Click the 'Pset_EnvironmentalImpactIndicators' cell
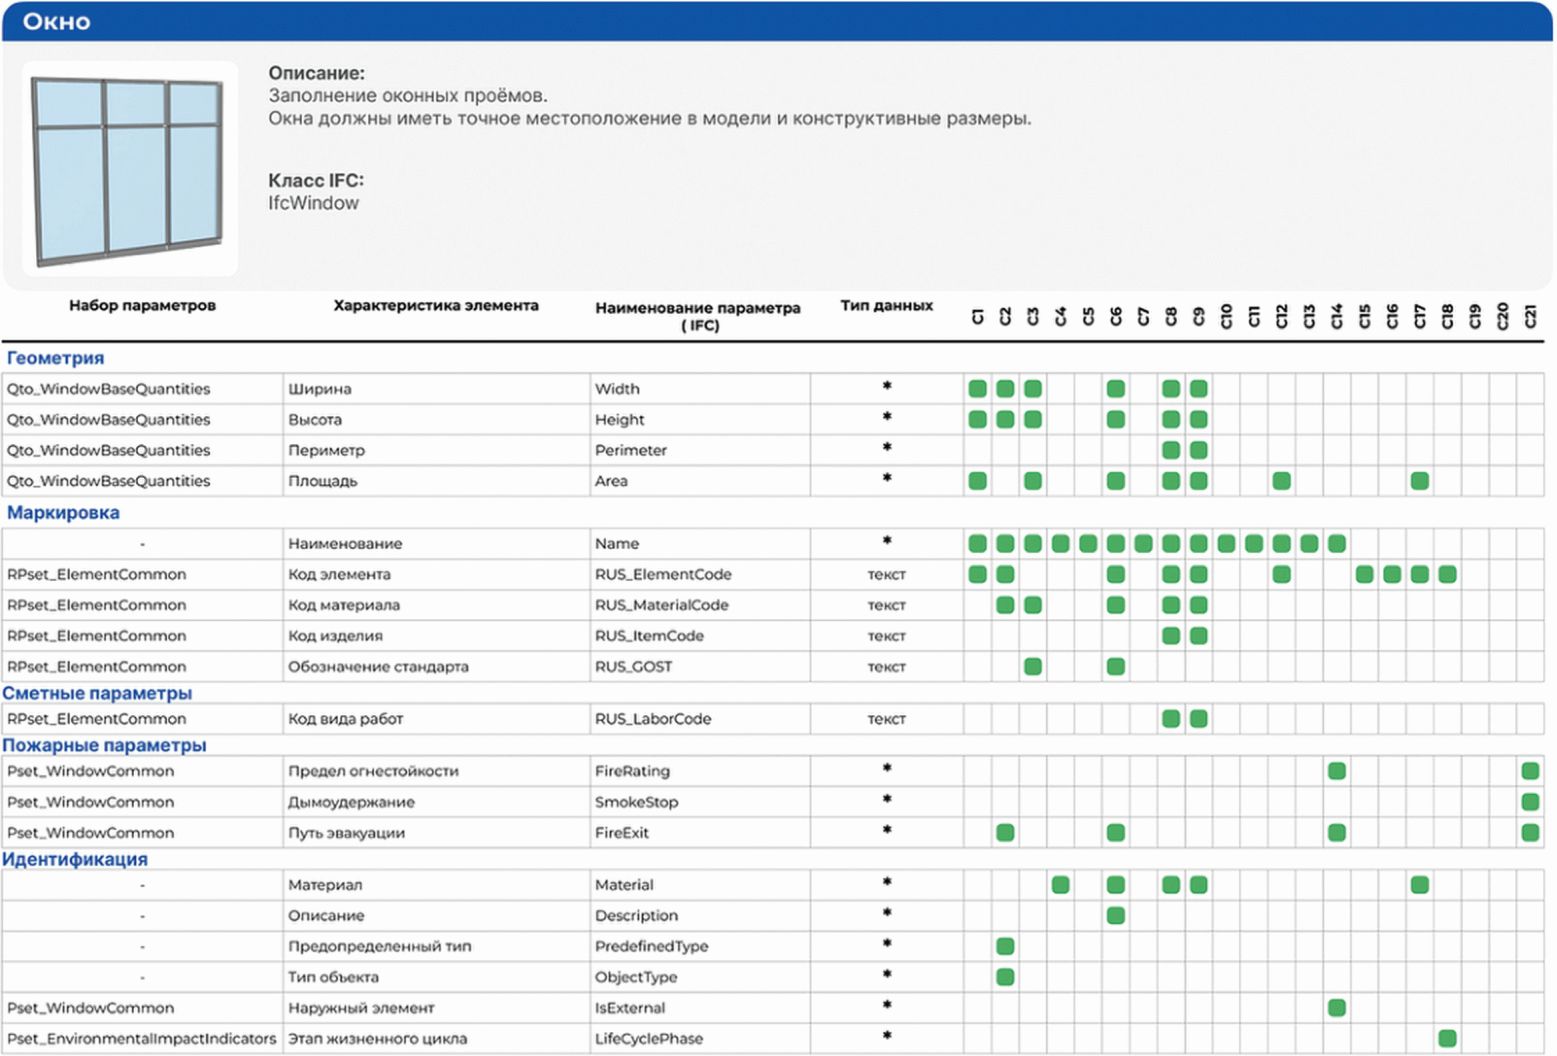Image resolution: width=1557 pixels, height=1056 pixels. [141, 1039]
